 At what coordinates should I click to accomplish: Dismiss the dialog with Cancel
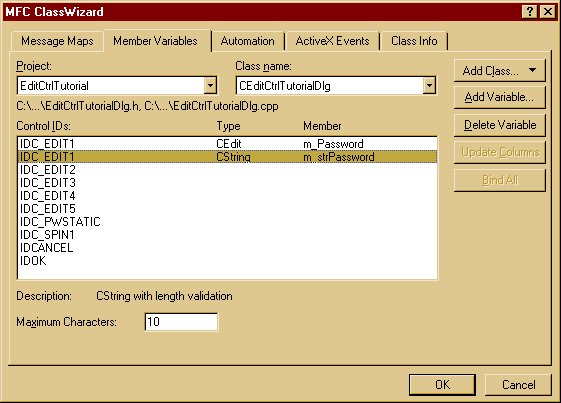(518, 384)
